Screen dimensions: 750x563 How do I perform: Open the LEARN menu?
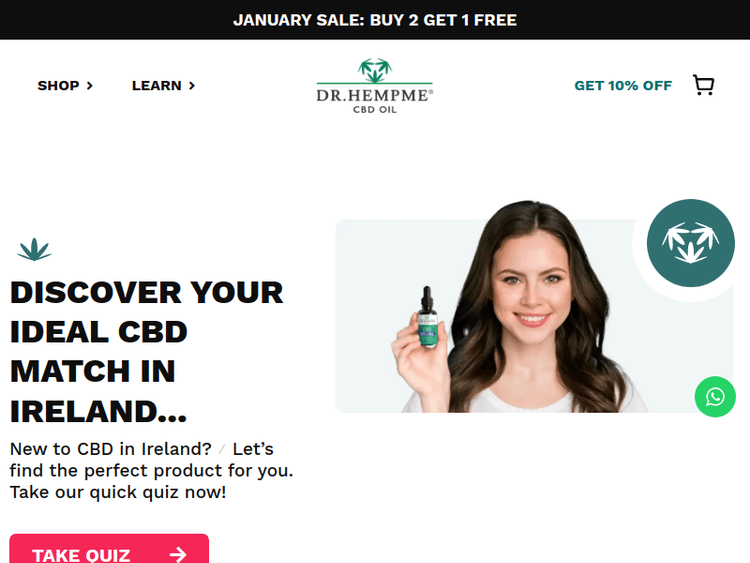[164, 86]
